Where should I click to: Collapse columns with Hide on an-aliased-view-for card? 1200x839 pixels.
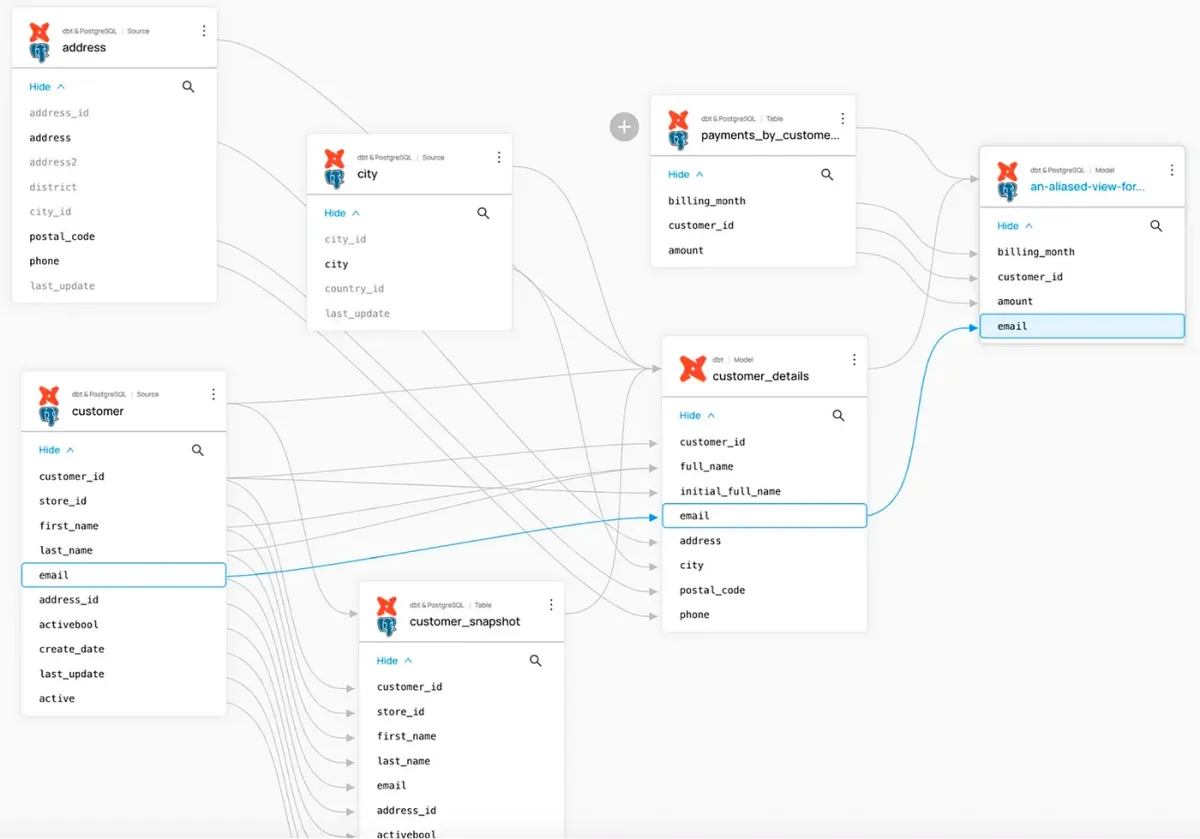point(1015,226)
